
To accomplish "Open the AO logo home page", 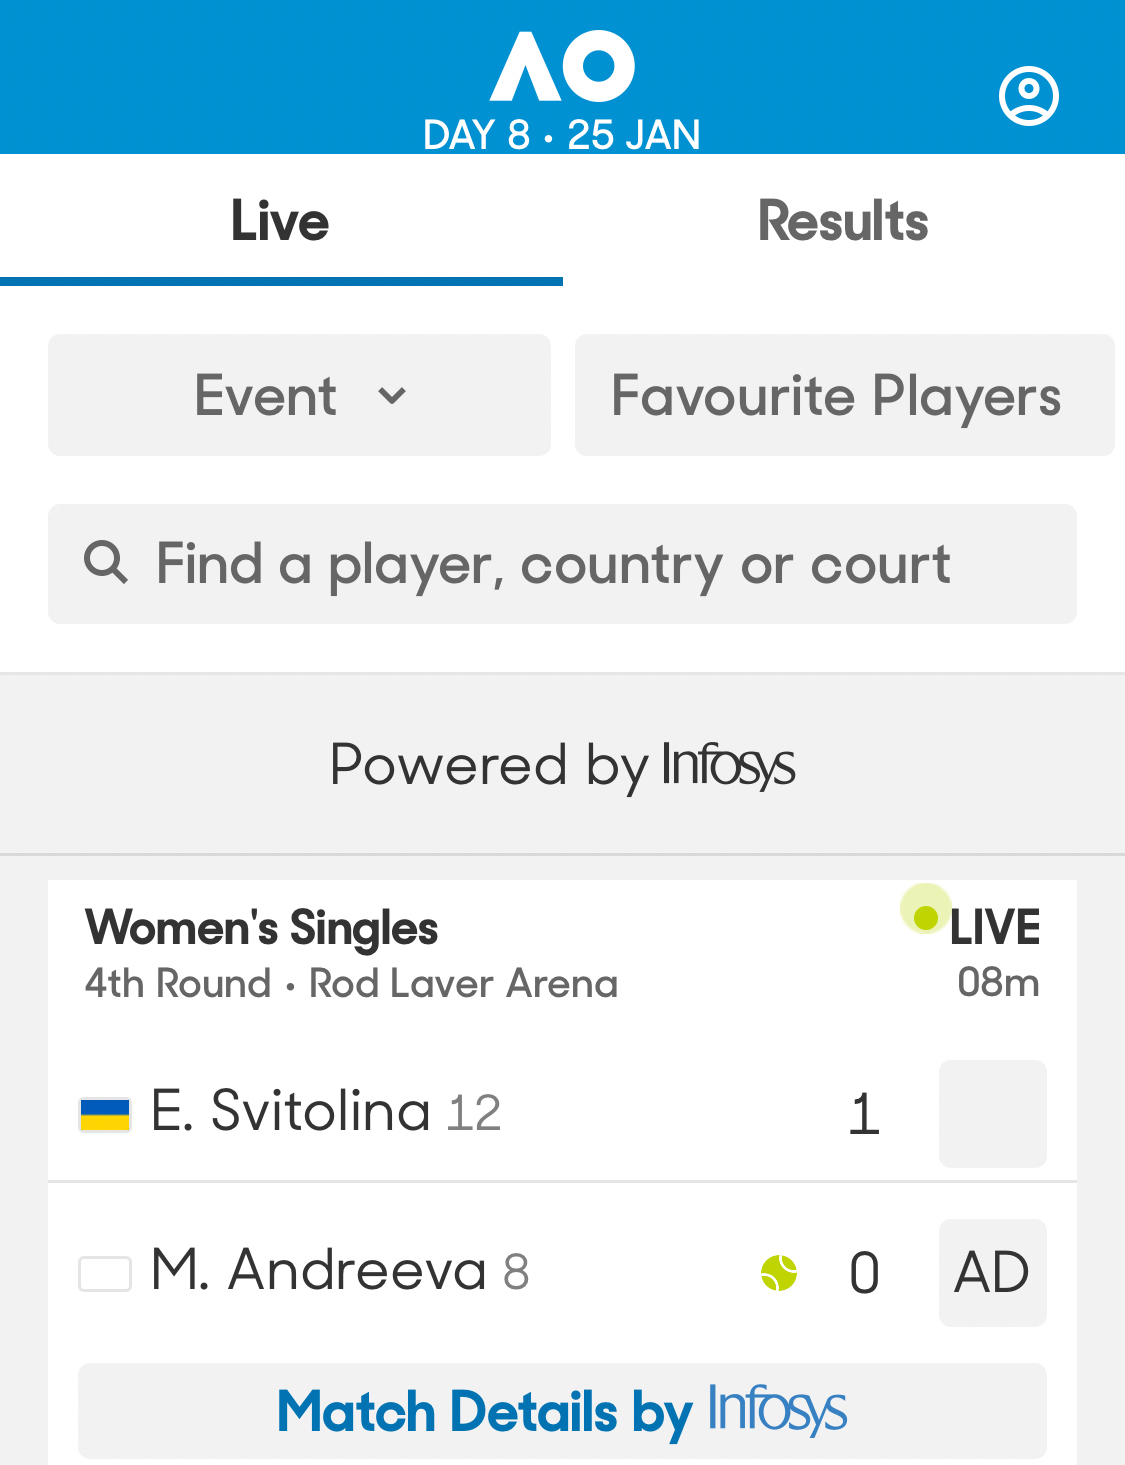I will tap(562, 66).
